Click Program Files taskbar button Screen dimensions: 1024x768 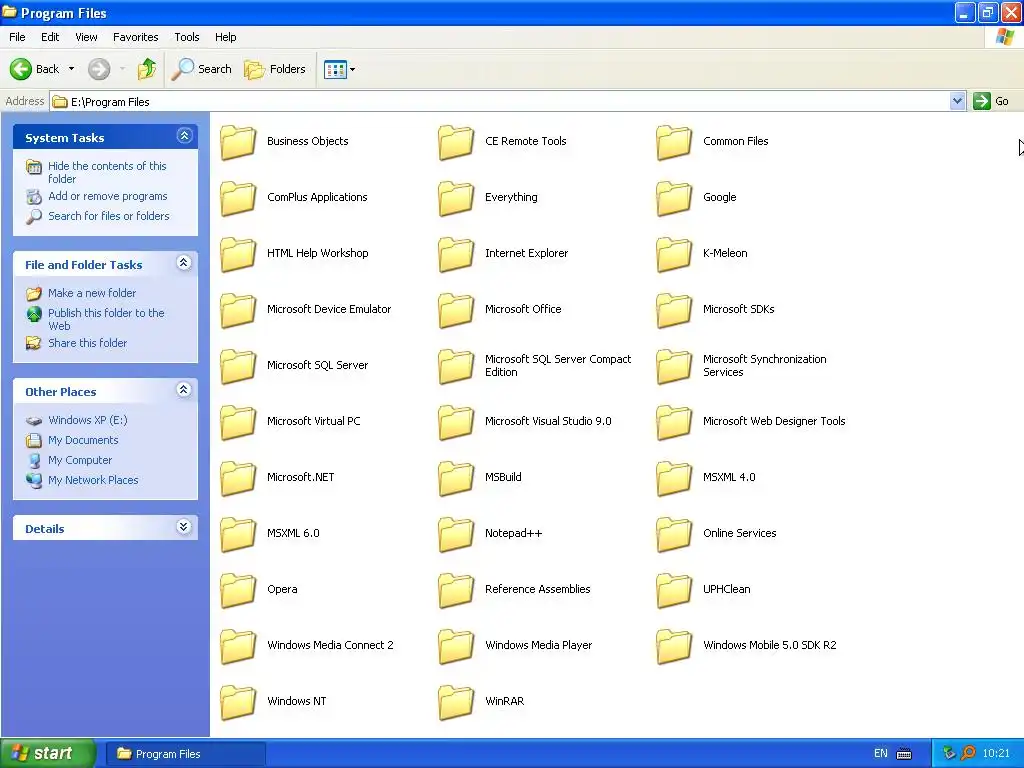(185, 754)
